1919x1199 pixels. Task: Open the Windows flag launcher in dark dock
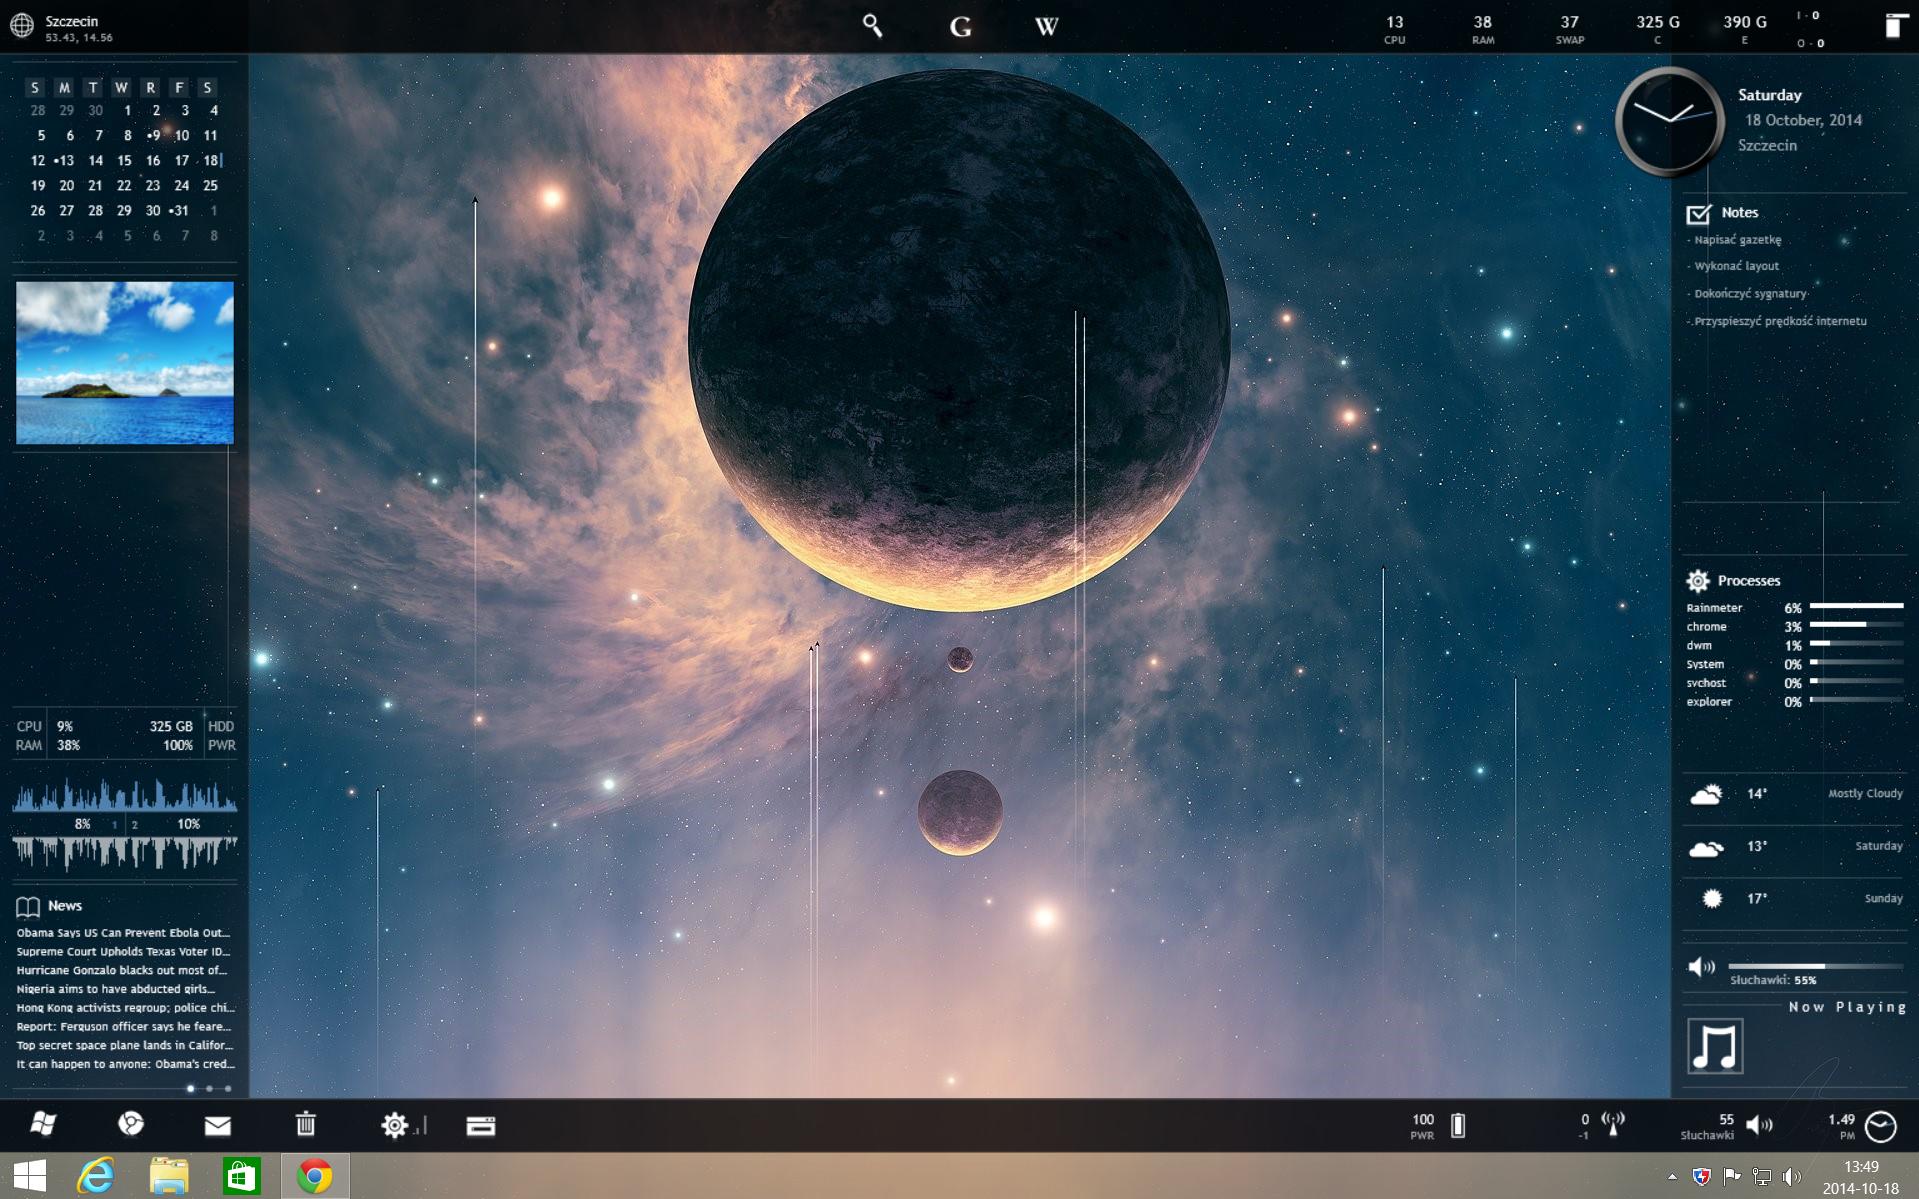tap(43, 1124)
